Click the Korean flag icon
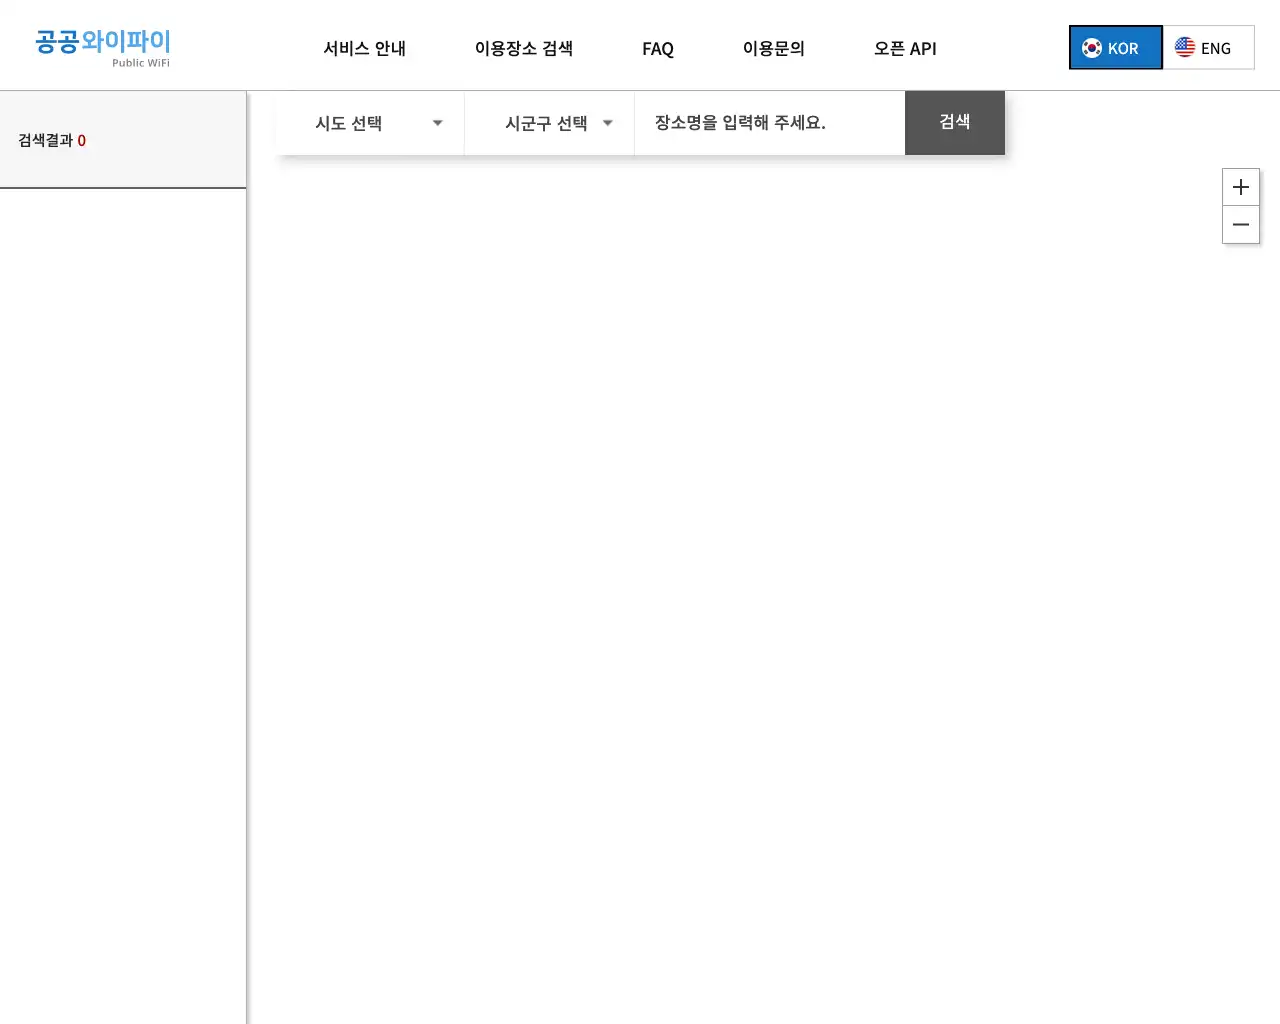The image size is (1280, 1024). 1091,46
